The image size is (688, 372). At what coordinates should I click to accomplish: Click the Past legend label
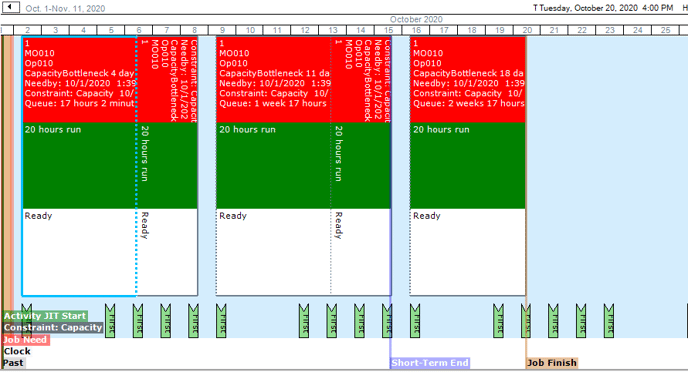coord(13,363)
